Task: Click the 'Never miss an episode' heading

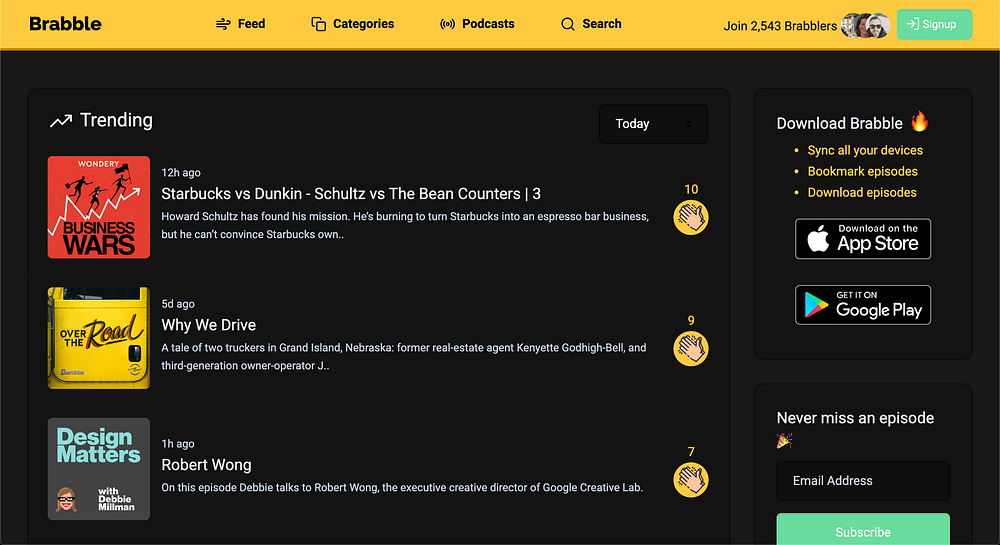Action: click(x=855, y=418)
